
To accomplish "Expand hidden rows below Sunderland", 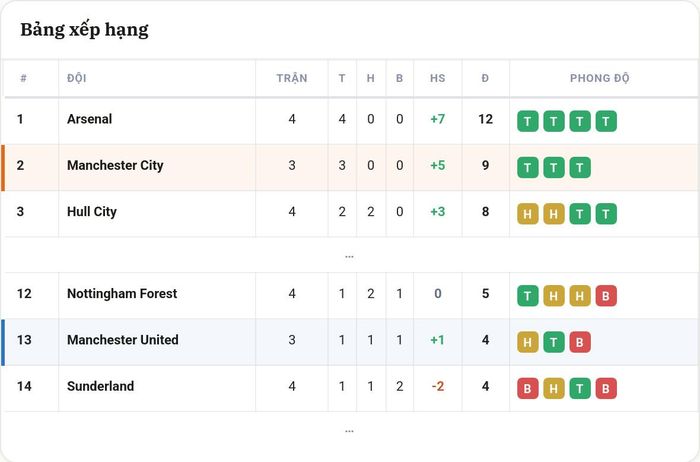I will (x=349, y=431).
